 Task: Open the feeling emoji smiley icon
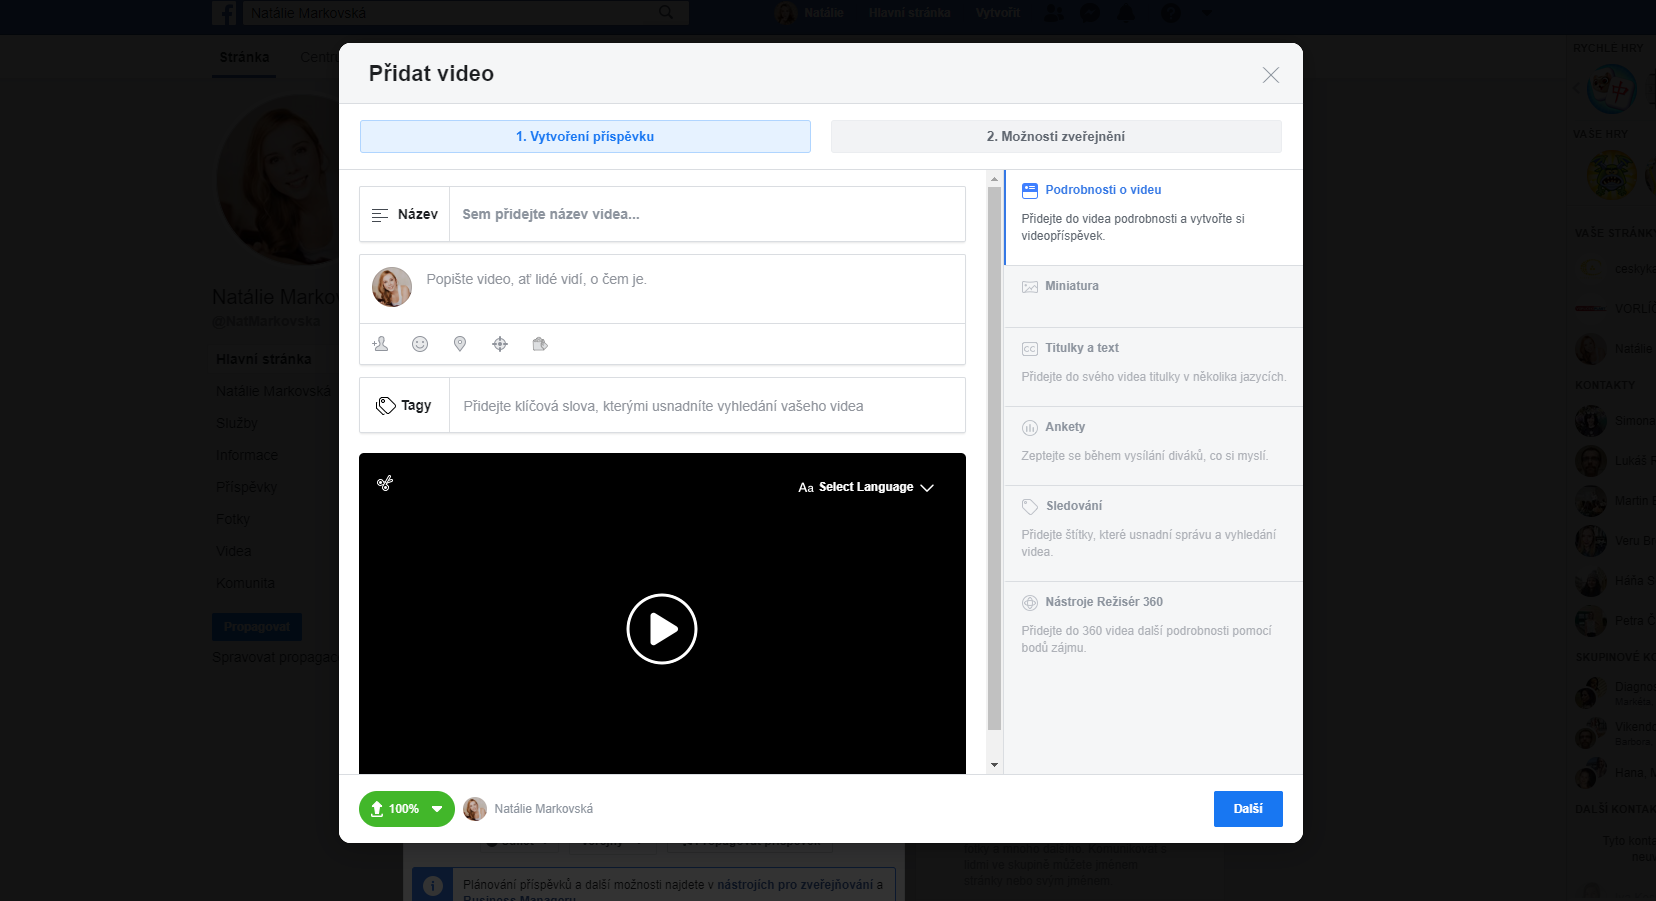click(x=420, y=344)
